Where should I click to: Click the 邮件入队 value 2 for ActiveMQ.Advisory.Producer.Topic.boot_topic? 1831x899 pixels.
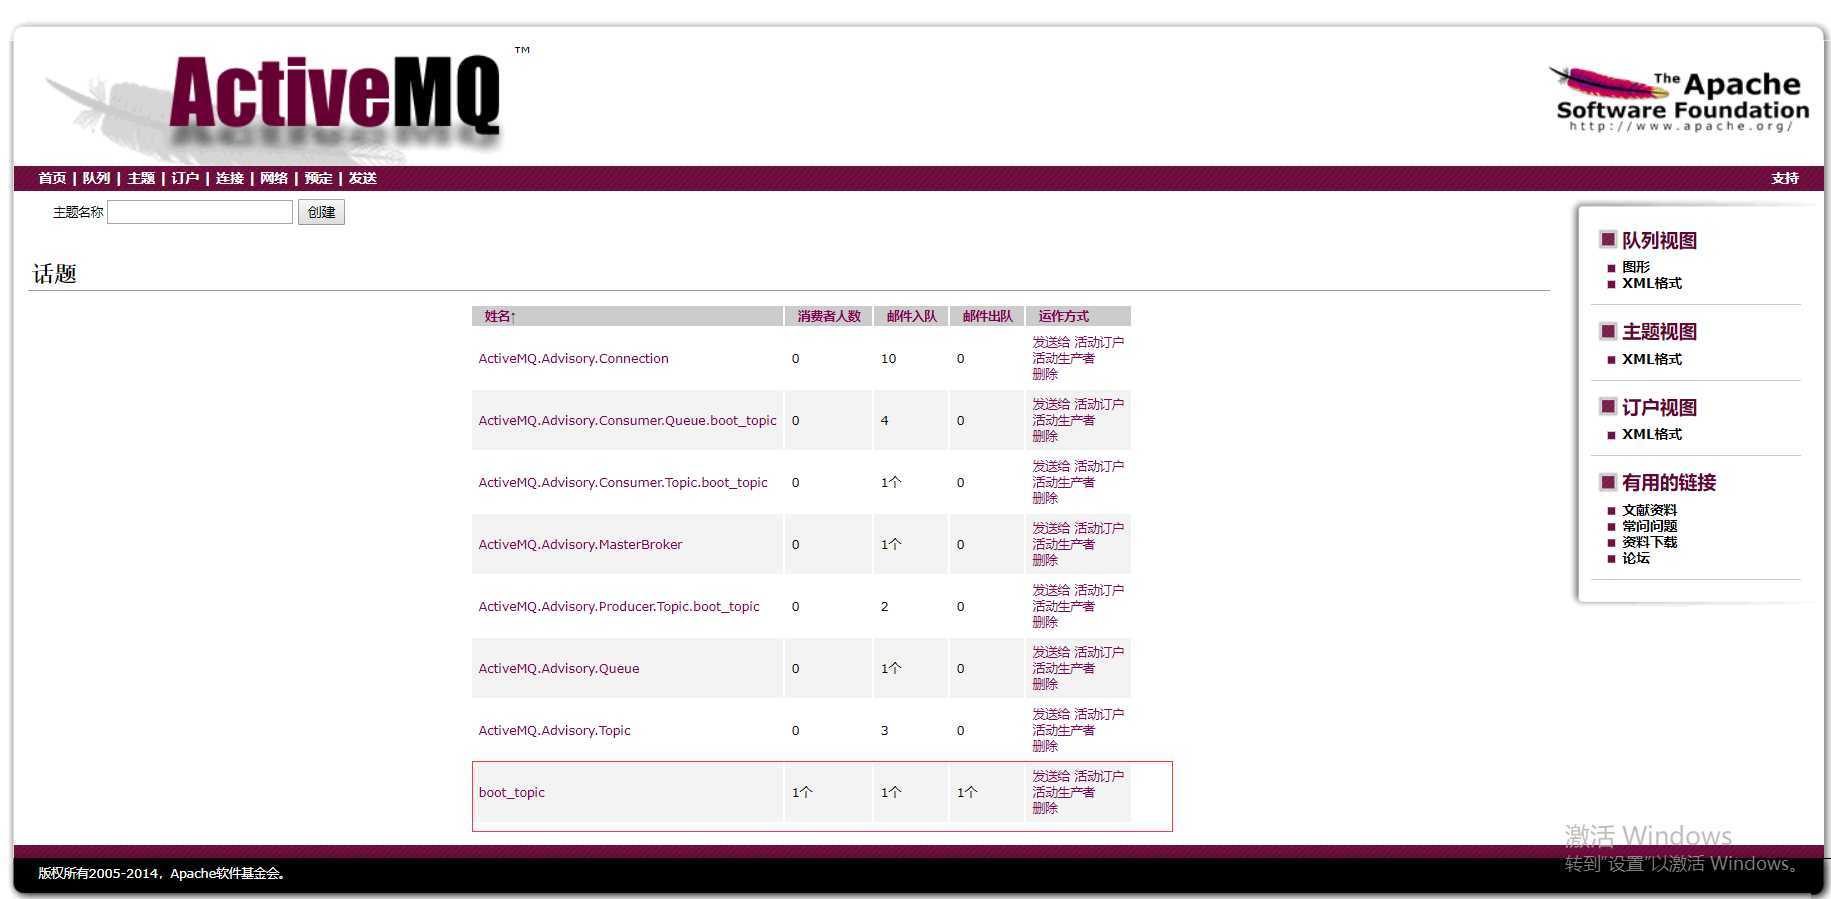tap(884, 606)
